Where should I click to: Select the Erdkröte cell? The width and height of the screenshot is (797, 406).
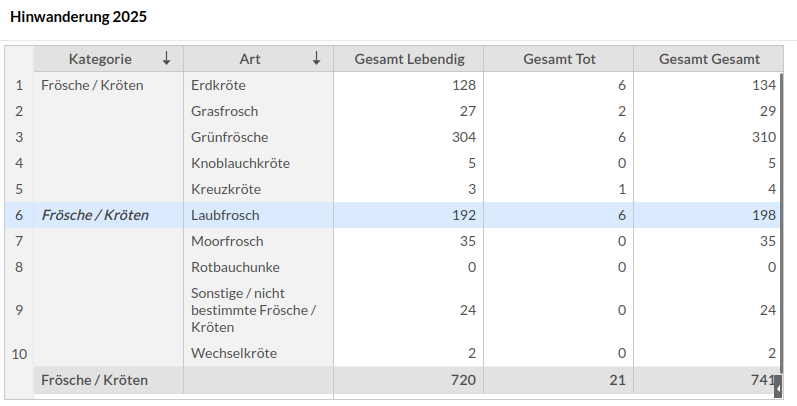click(x=218, y=85)
